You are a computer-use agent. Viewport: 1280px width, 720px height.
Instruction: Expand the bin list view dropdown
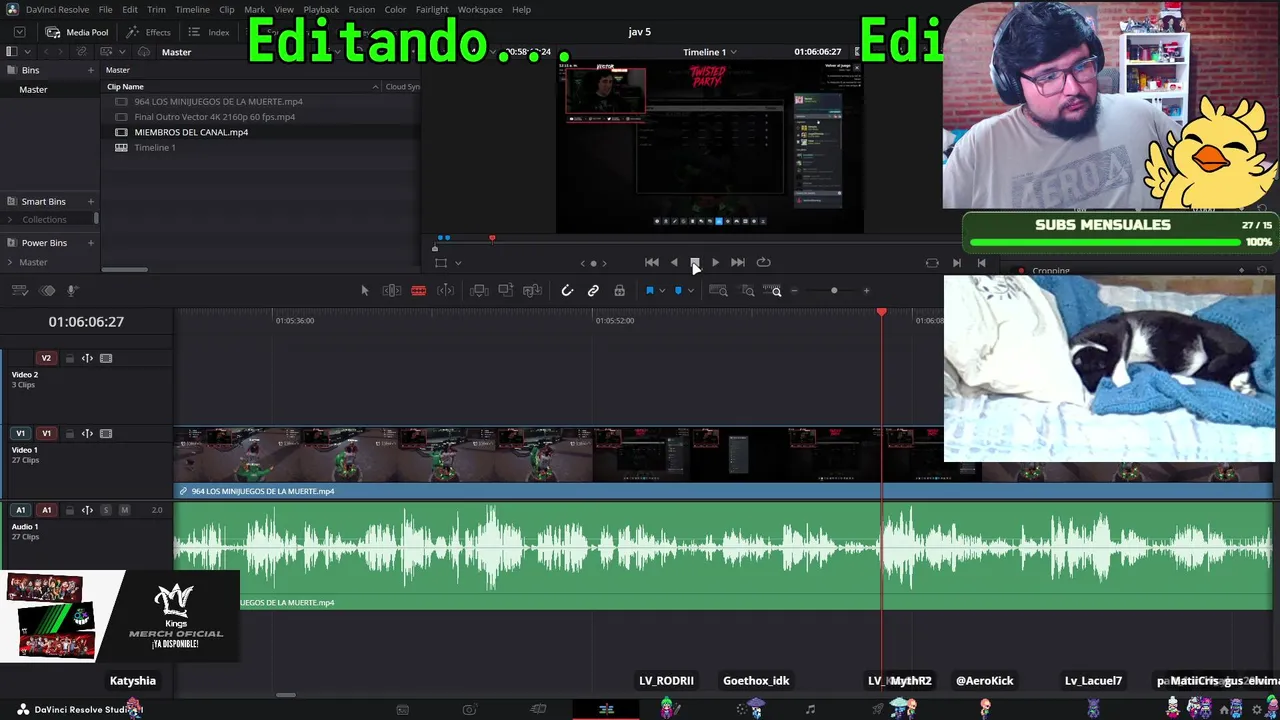pyautogui.click(x=27, y=52)
